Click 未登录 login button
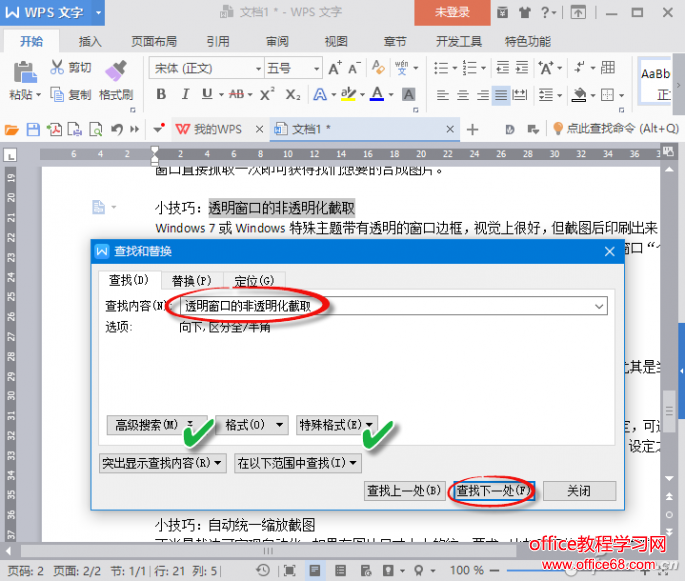Viewport: 685px width, 581px height. [x=452, y=12]
